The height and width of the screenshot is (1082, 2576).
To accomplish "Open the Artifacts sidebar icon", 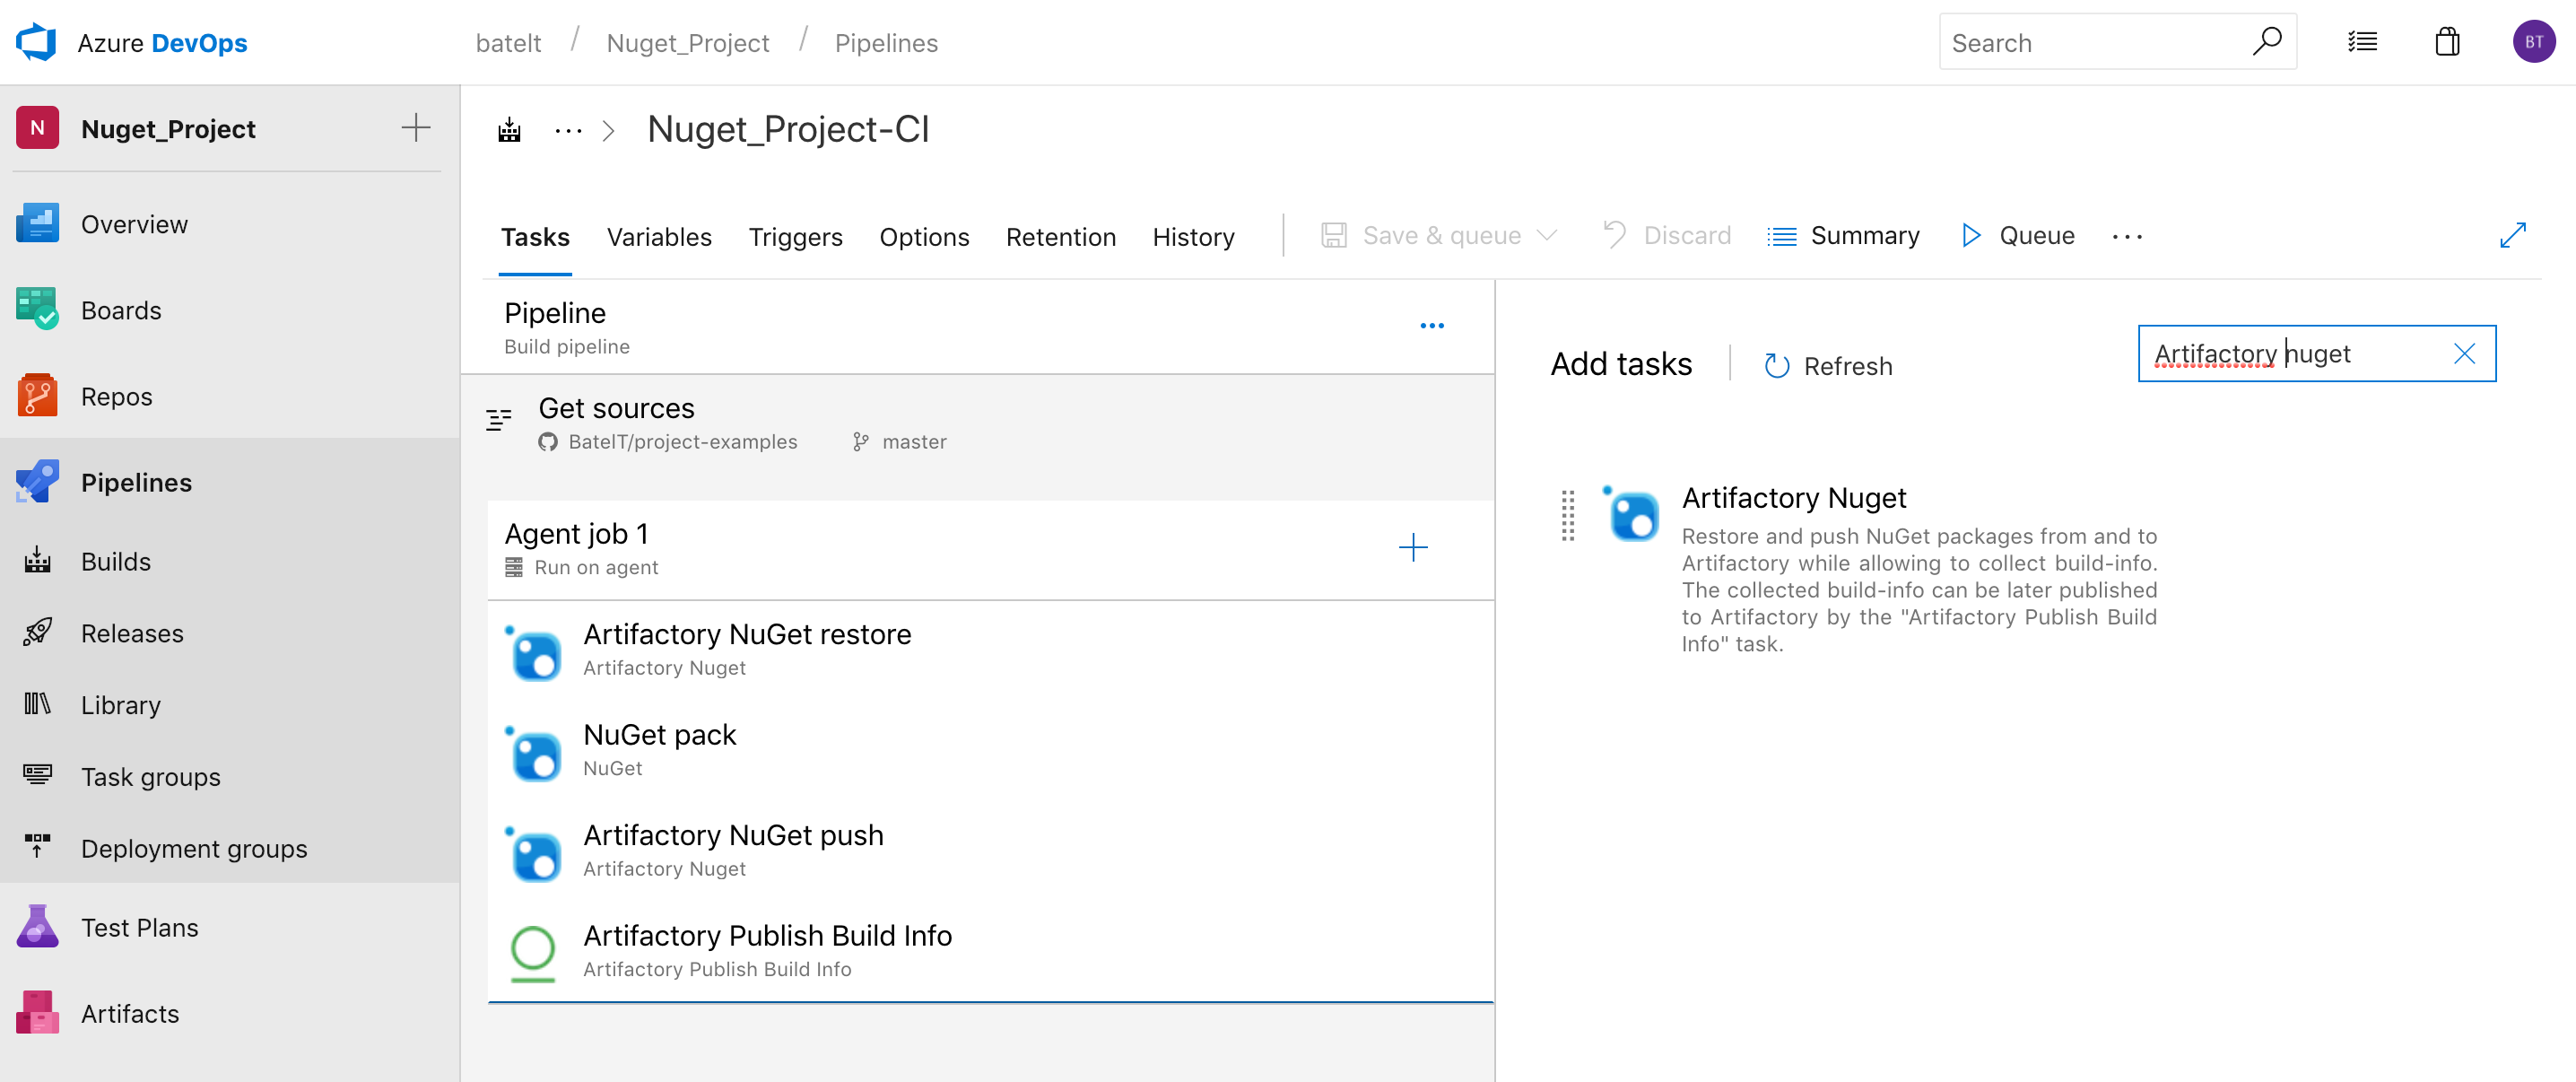I will [37, 1012].
